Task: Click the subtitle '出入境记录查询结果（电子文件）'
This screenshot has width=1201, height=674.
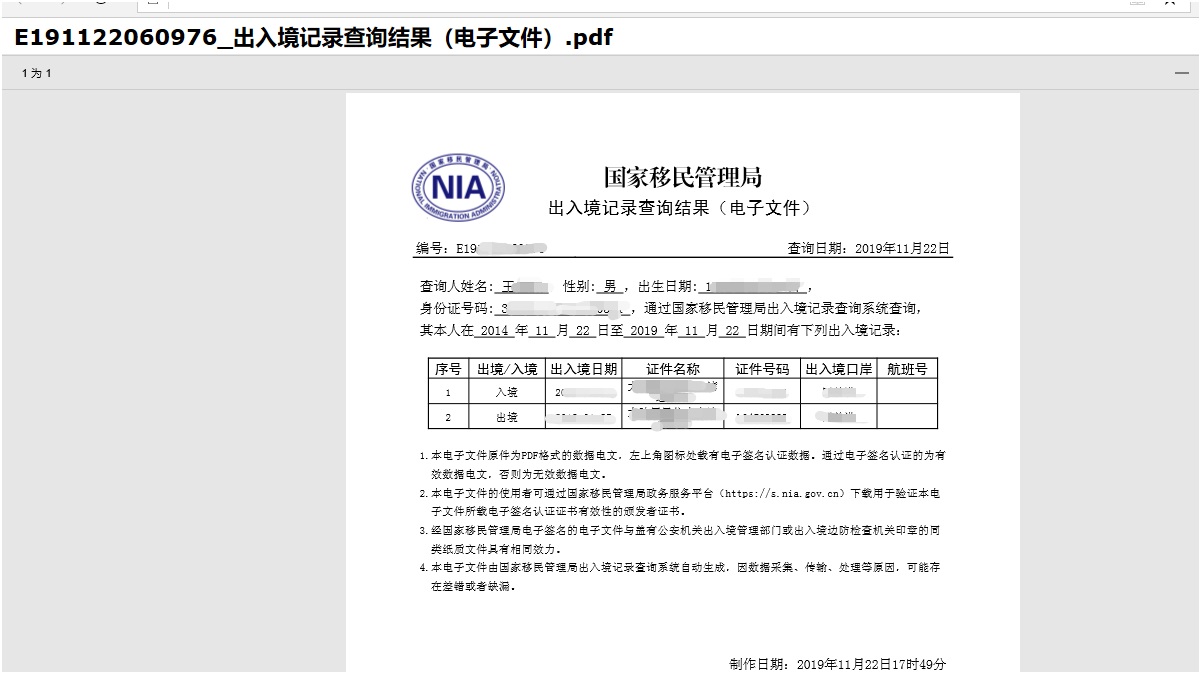Action: pyautogui.click(x=680, y=208)
